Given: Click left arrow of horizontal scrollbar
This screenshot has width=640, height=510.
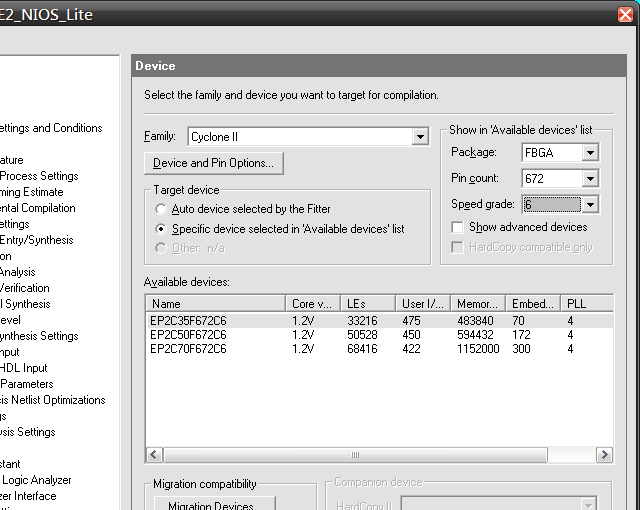Looking at the screenshot, I should (x=154, y=455).
